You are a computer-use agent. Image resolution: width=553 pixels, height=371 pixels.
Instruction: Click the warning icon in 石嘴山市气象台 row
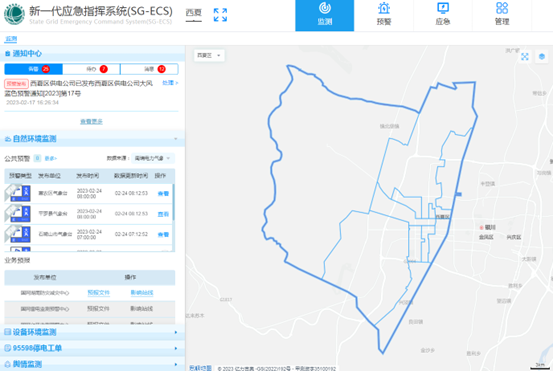coord(18,234)
